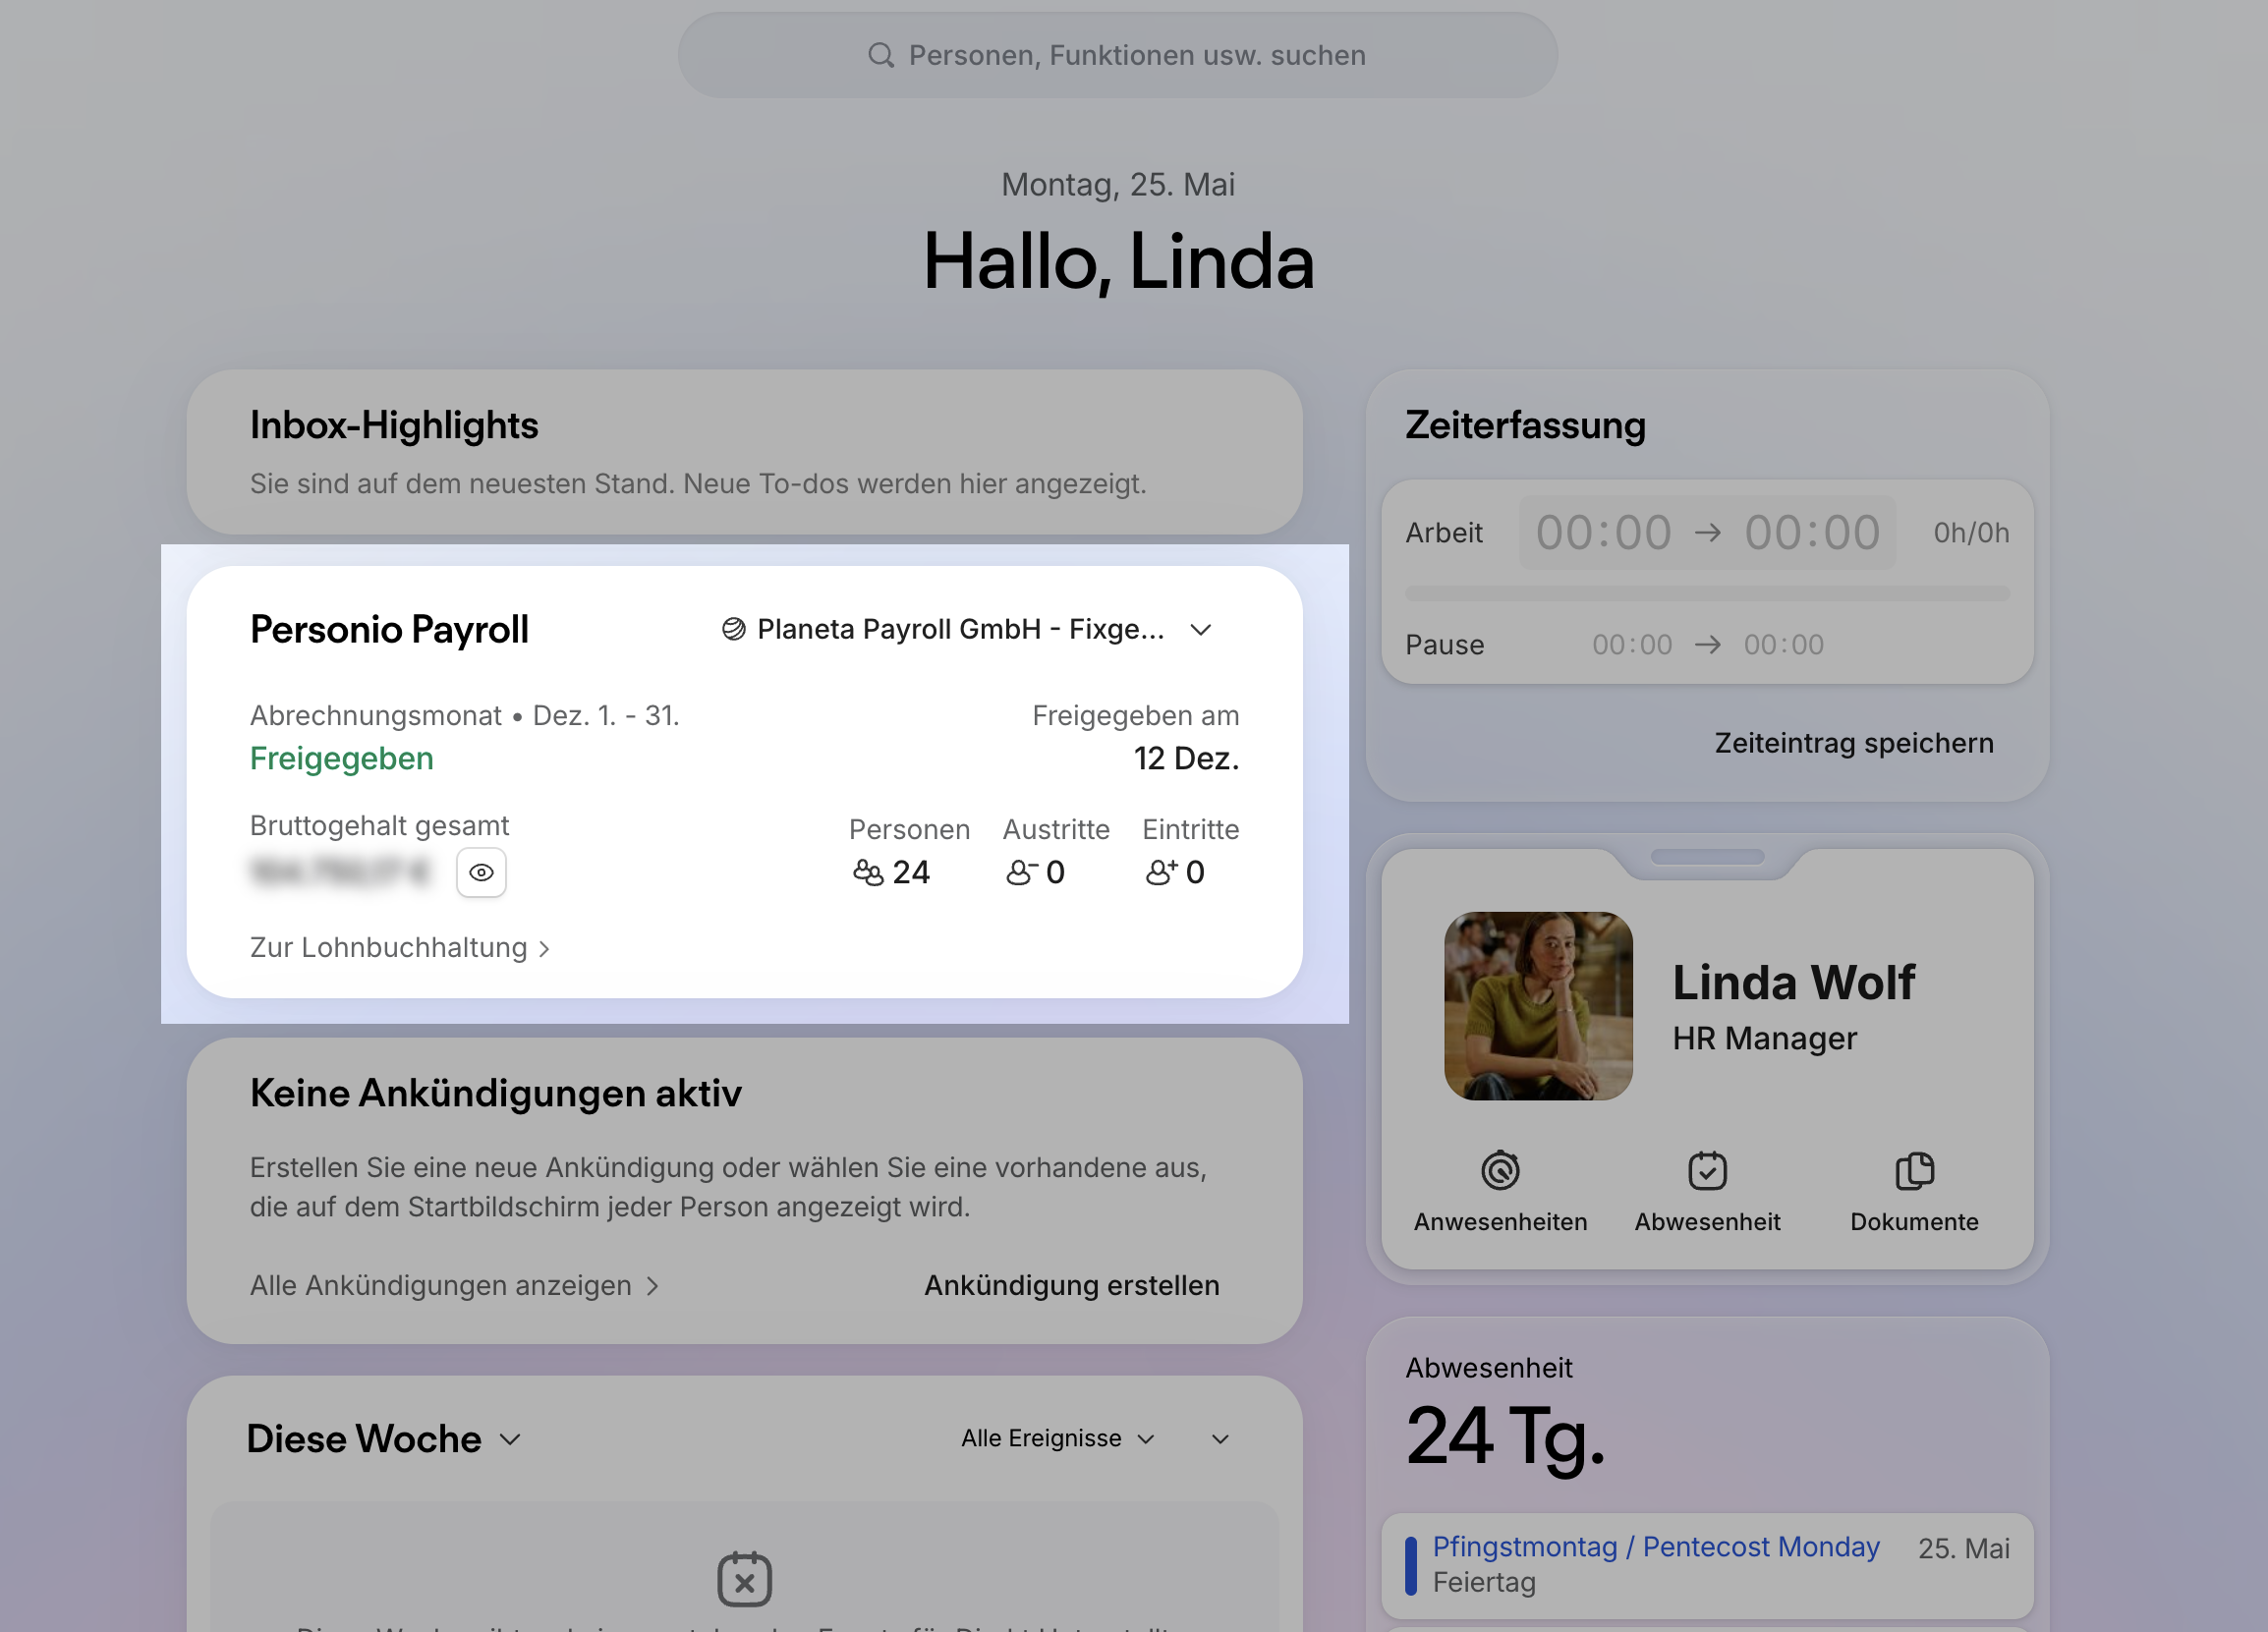Open the Pfingstmontag / Pentecost Monday entry

pyautogui.click(x=1707, y=1565)
